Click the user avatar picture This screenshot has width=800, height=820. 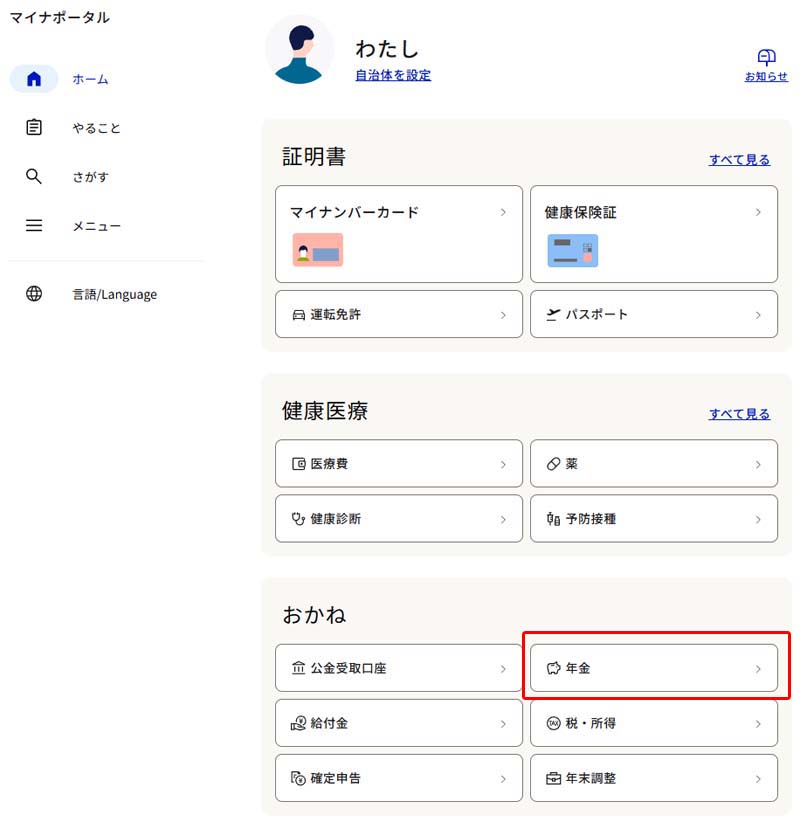point(300,49)
